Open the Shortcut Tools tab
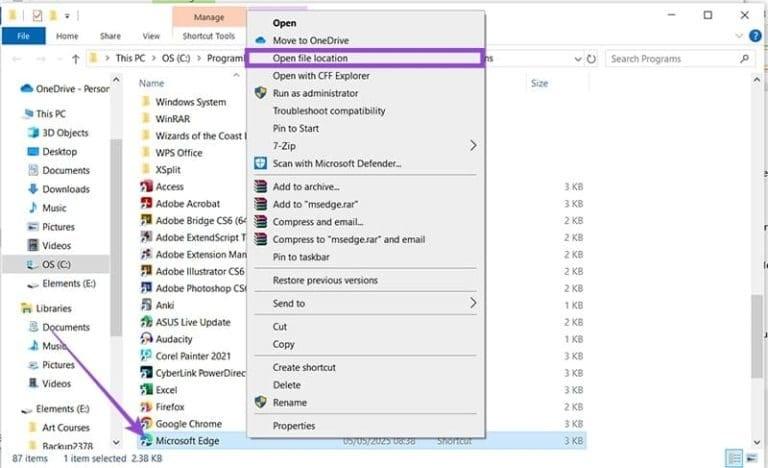The height and width of the screenshot is (468, 768). pyautogui.click(x=206, y=36)
